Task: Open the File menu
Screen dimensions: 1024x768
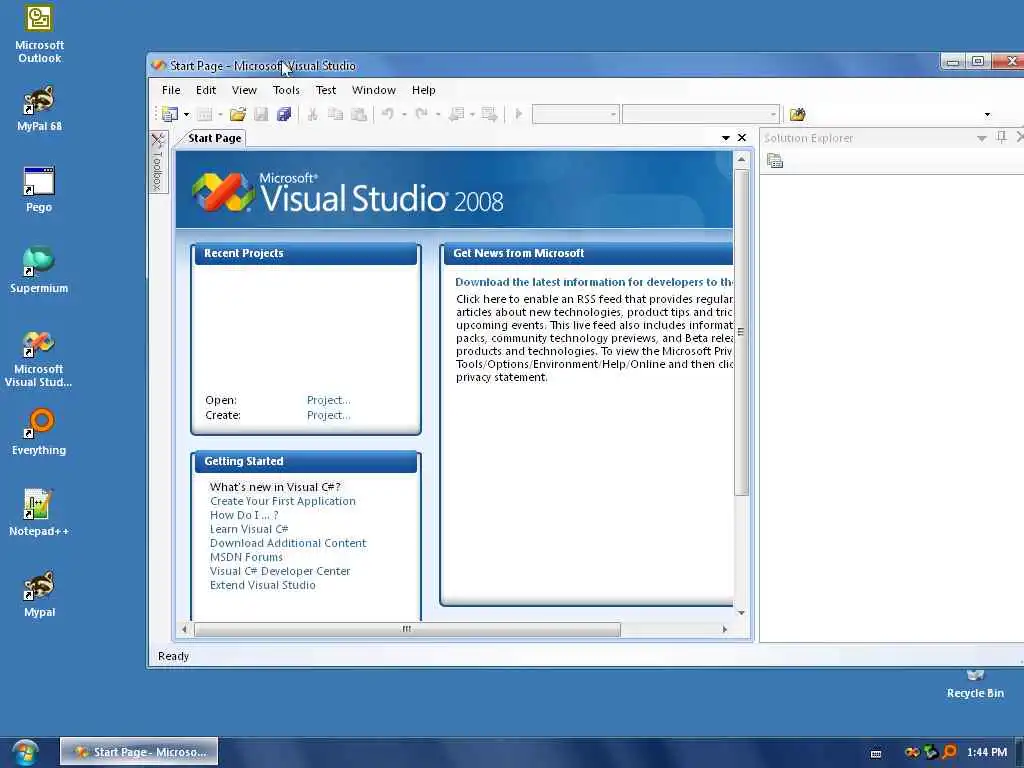Action: coord(171,90)
